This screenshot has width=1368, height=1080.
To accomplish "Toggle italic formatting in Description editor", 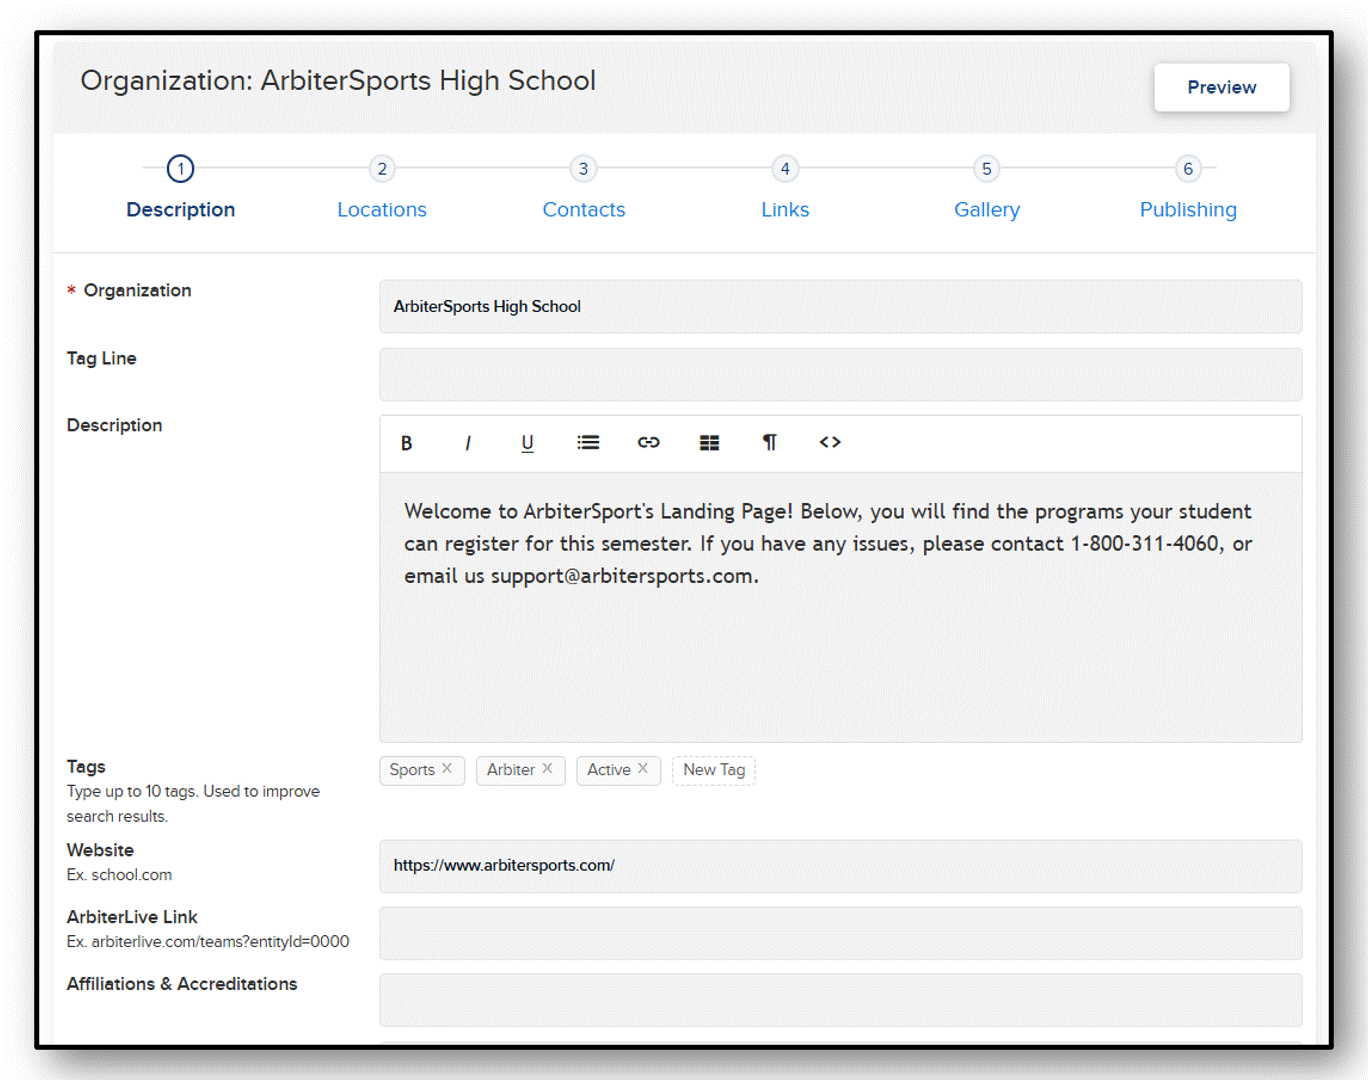I will 467,443.
